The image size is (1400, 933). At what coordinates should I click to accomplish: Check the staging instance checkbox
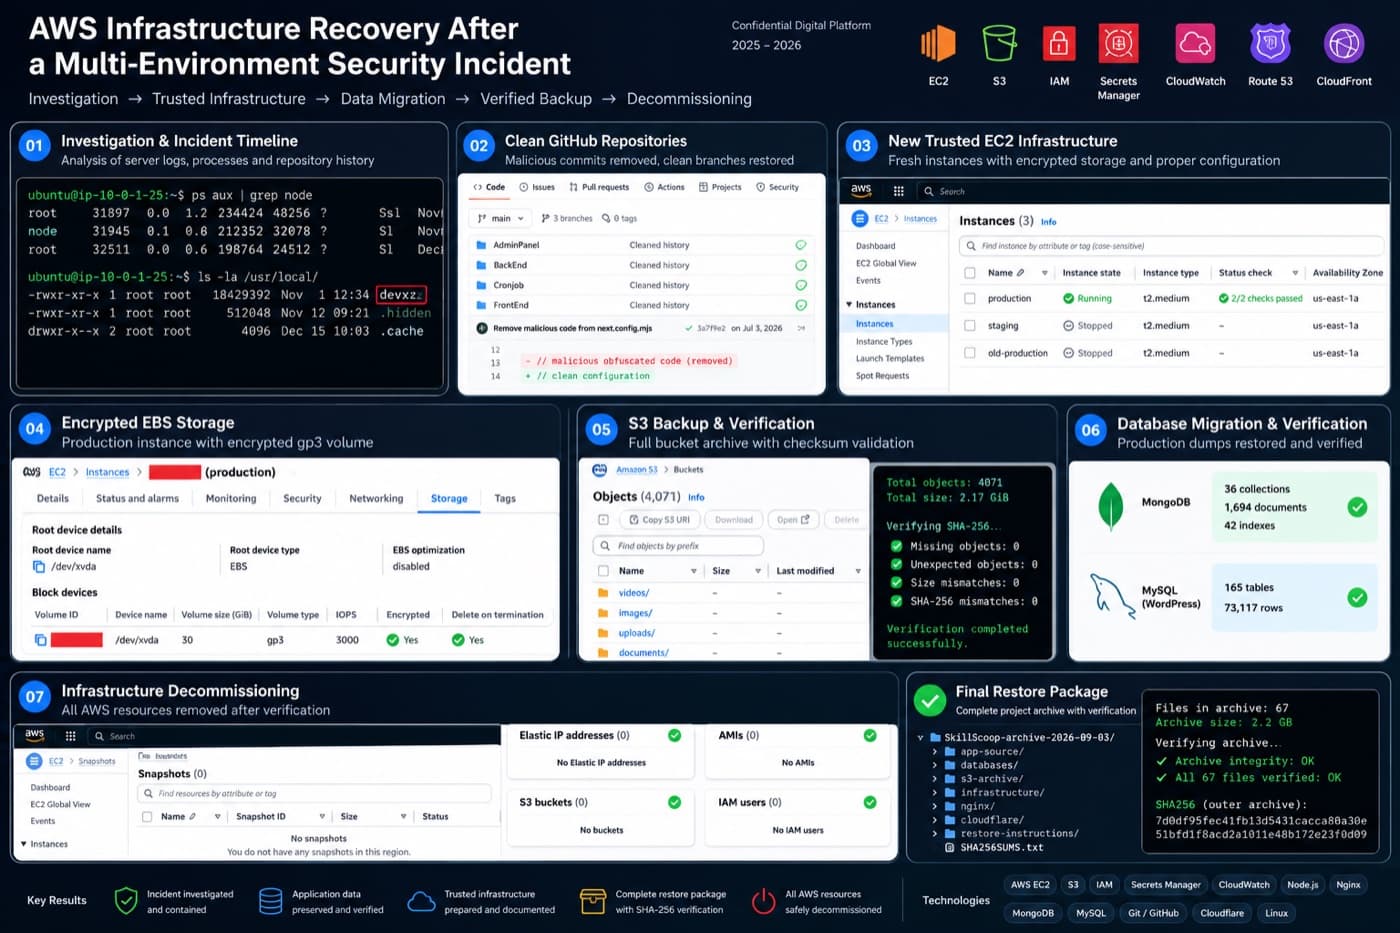(969, 325)
